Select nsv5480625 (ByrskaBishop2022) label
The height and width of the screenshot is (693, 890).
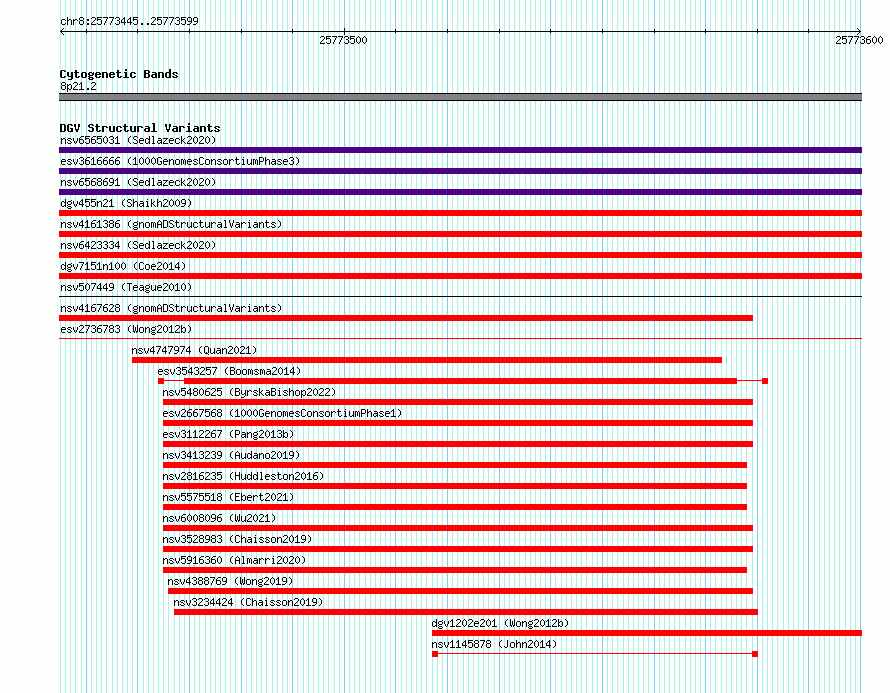[x=249, y=392]
